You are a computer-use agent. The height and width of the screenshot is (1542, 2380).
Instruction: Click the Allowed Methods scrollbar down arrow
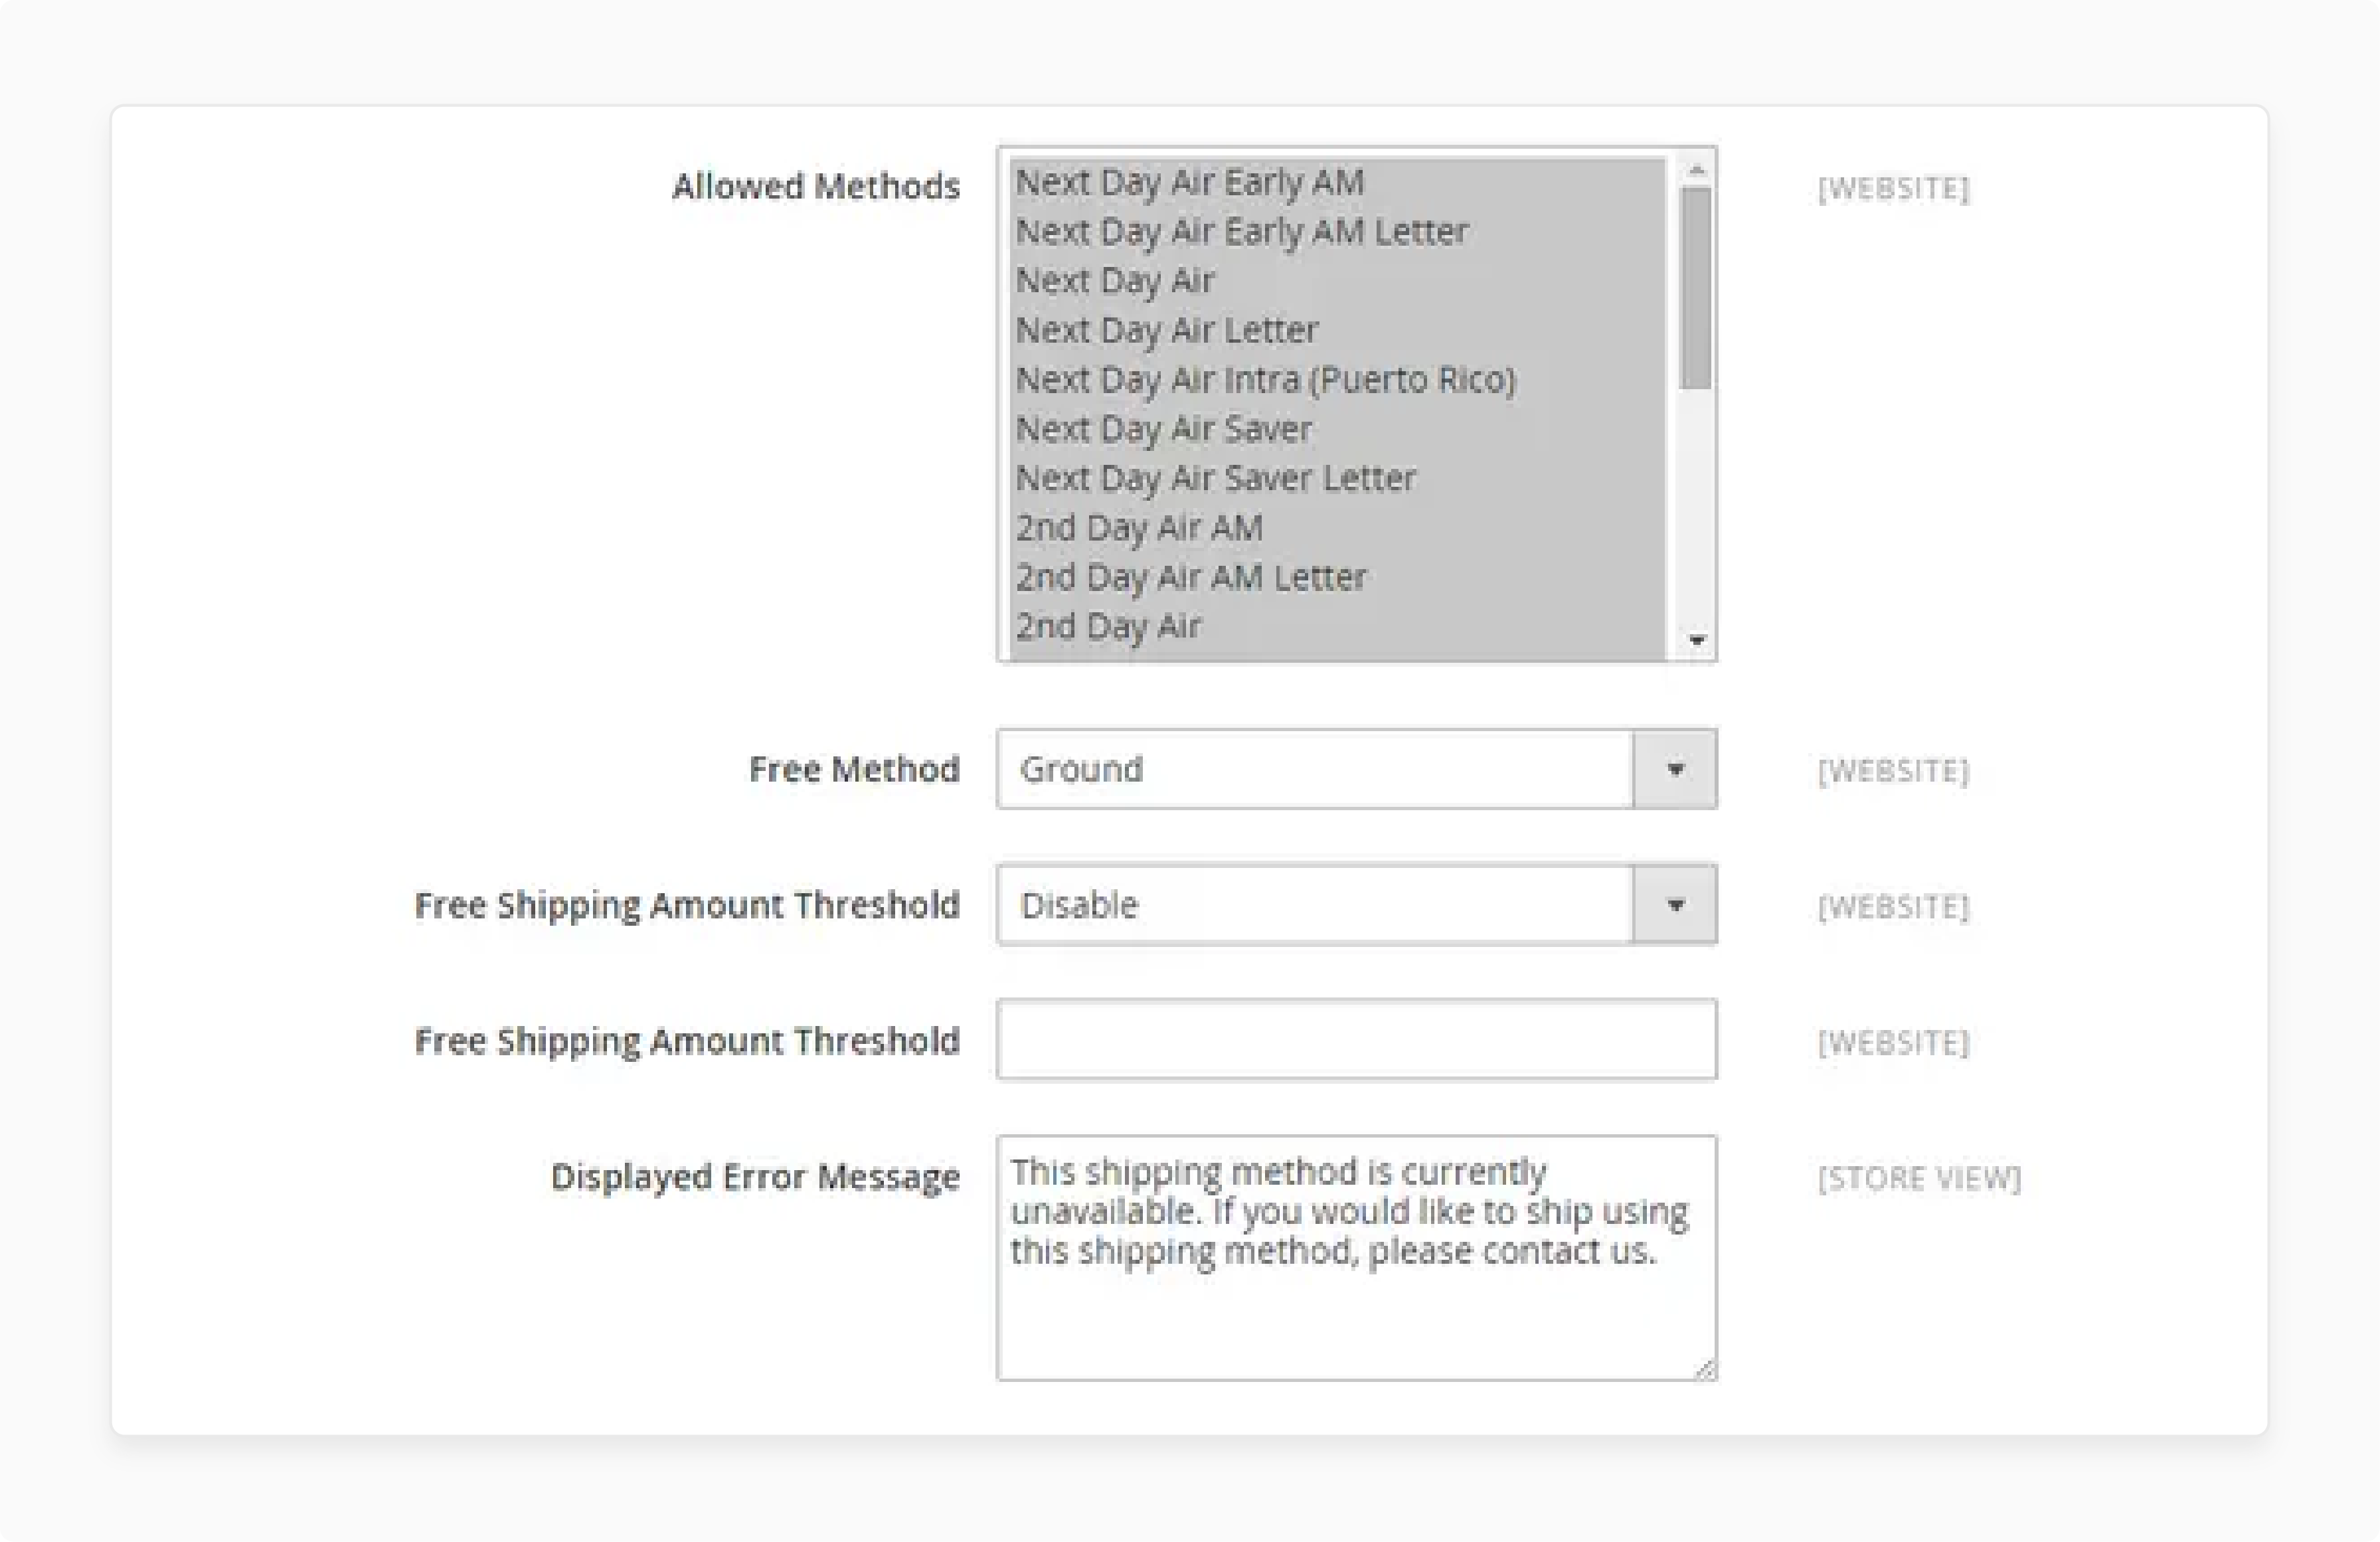(x=1696, y=640)
